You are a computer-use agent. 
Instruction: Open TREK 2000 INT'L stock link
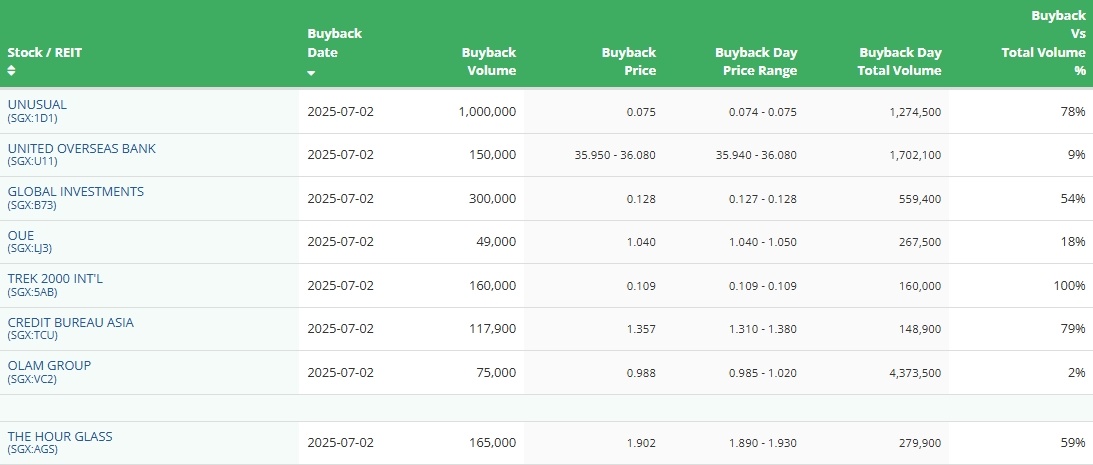tap(55, 279)
